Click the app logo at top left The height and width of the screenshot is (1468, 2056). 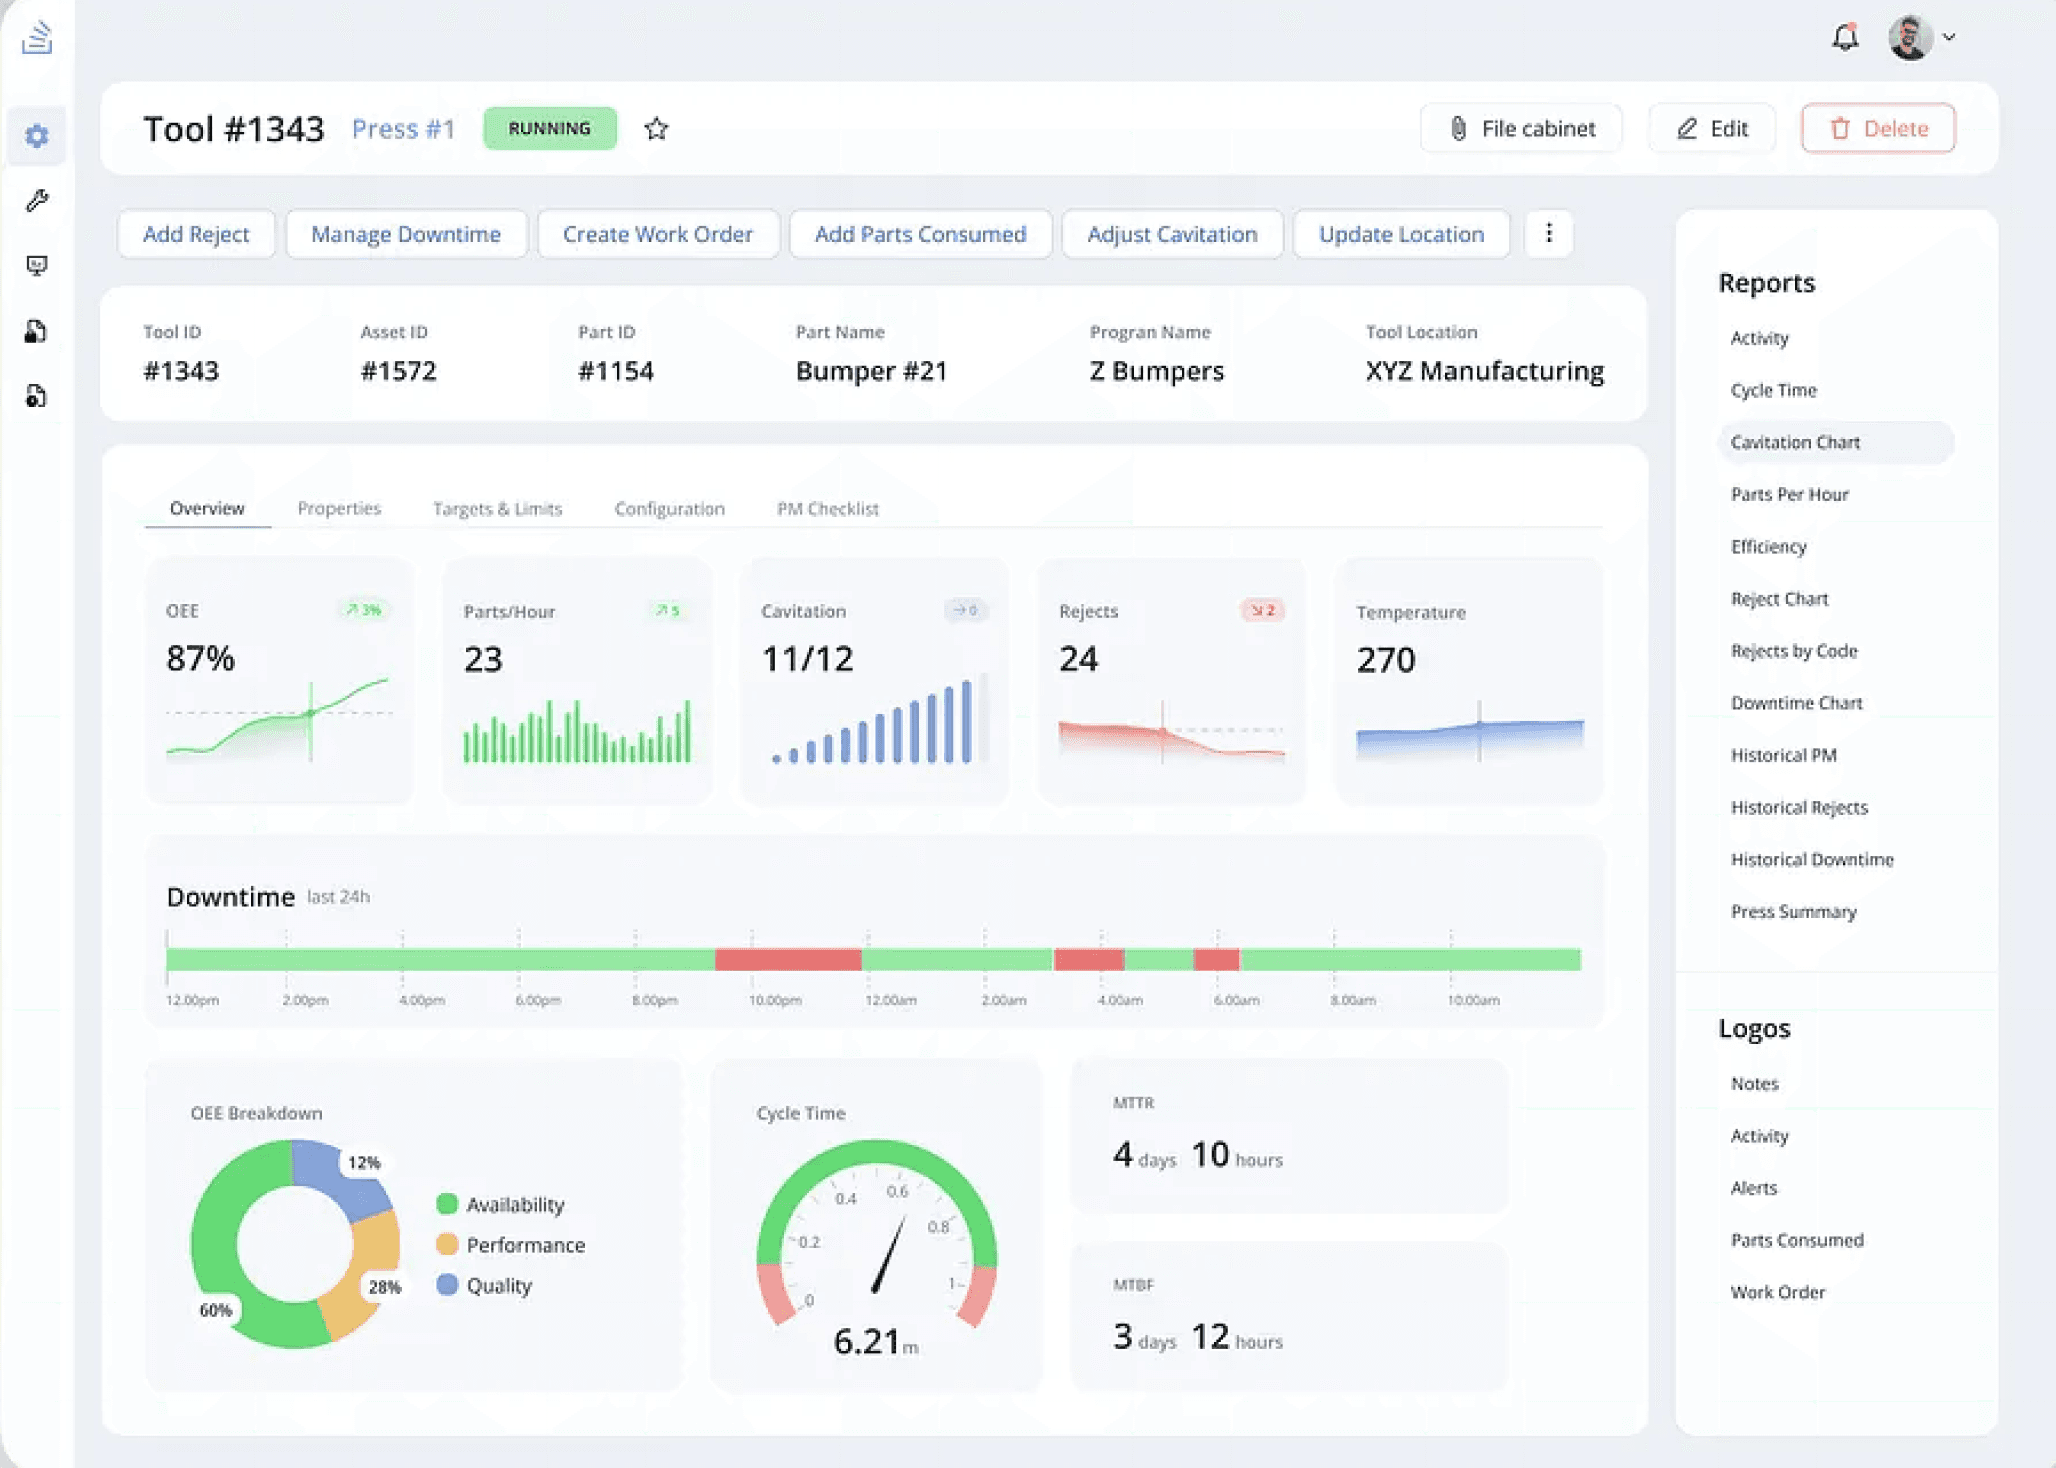[37, 38]
